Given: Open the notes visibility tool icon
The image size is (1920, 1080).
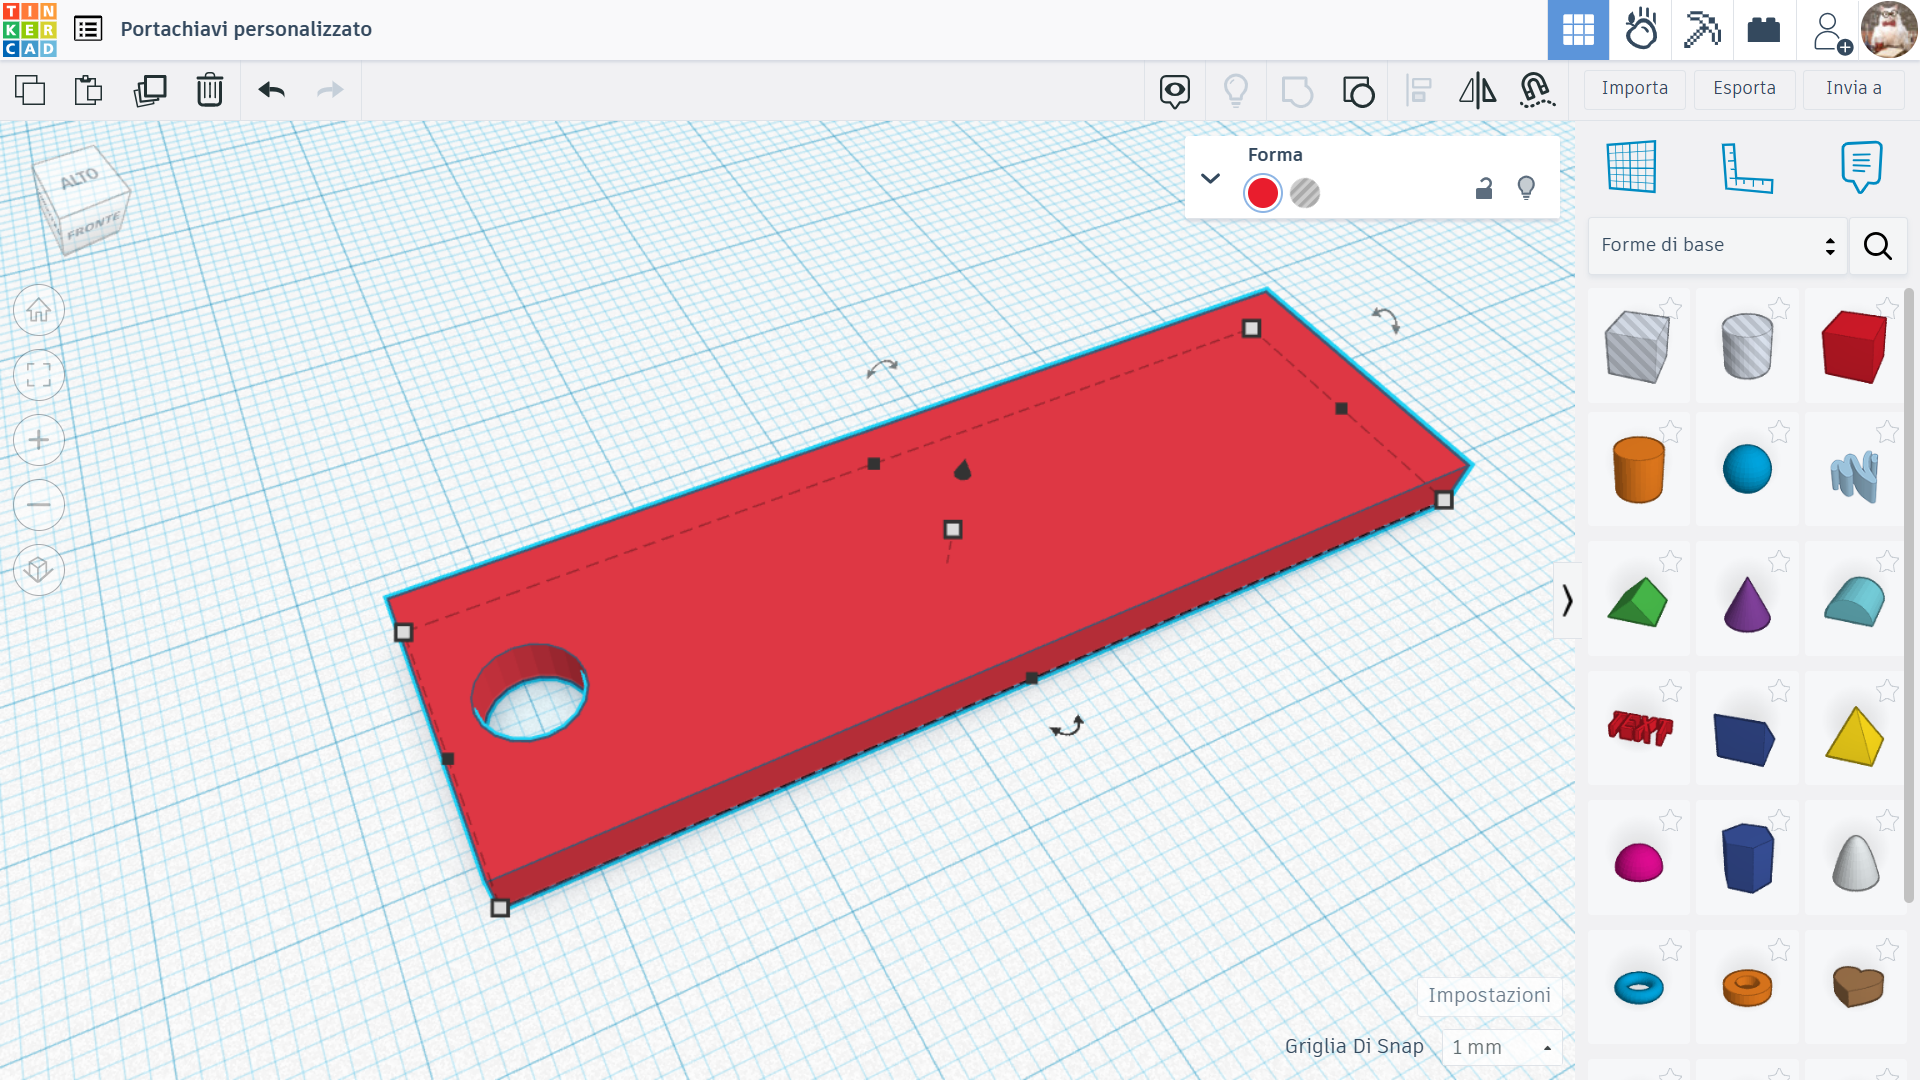Looking at the screenshot, I should (1175, 91).
